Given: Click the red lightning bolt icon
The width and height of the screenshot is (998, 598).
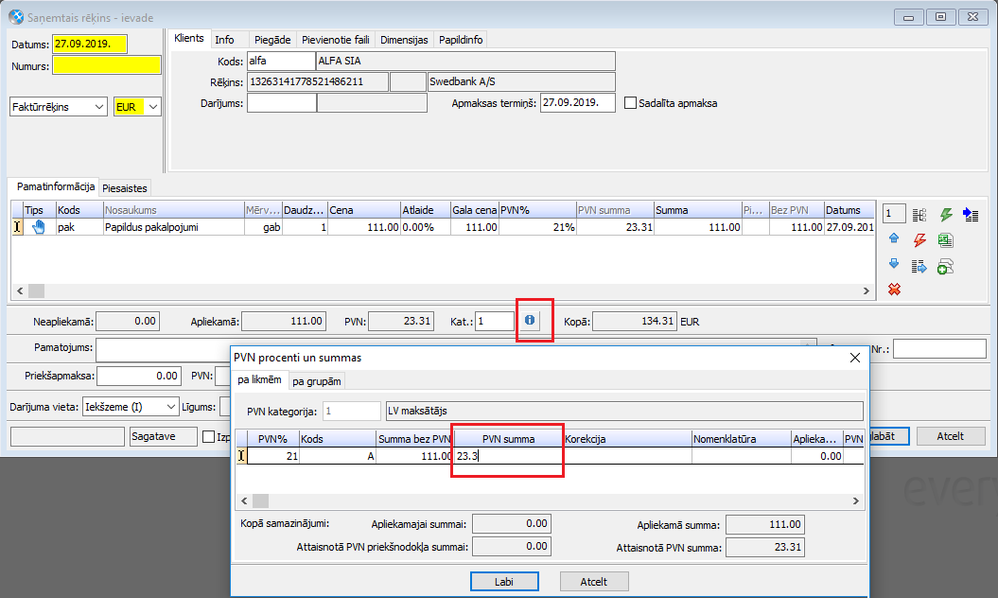Looking at the screenshot, I should [x=919, y=240].
